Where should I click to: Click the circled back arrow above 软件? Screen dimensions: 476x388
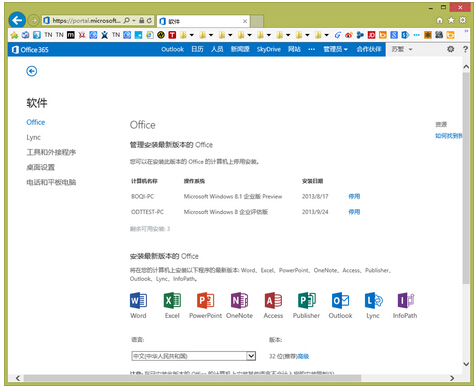[32, 71]
